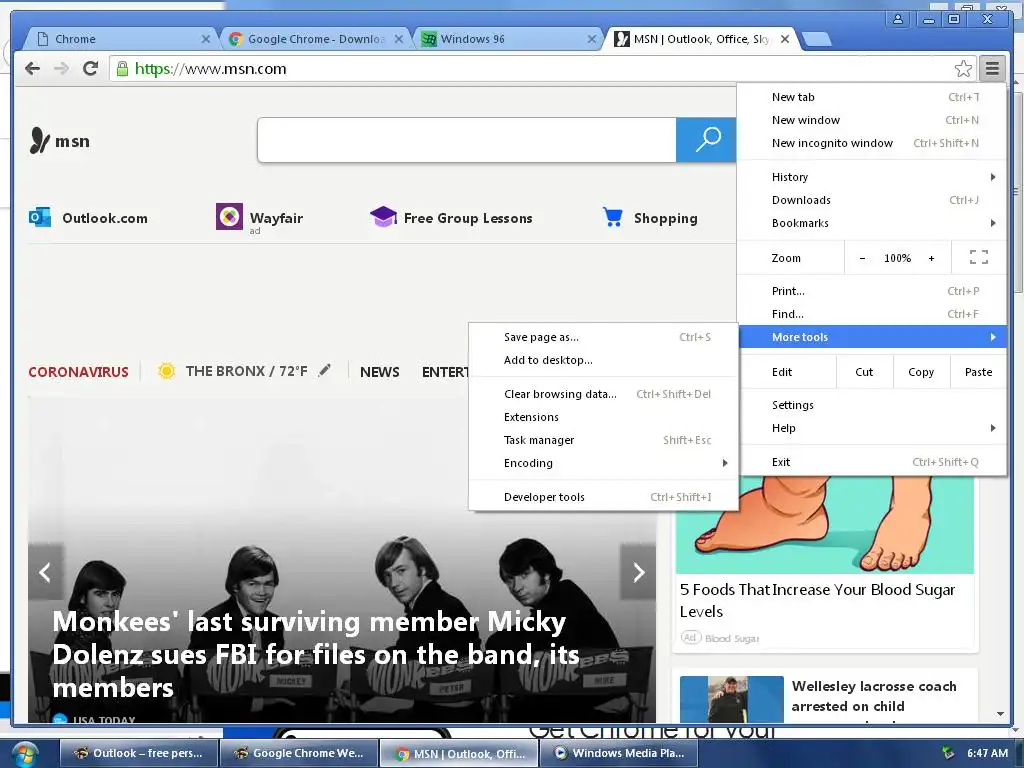The image size is (1024, 768).
Task: Switch to the Windows 96 tab
Action: pyautogui.click(x=508, y=39)
